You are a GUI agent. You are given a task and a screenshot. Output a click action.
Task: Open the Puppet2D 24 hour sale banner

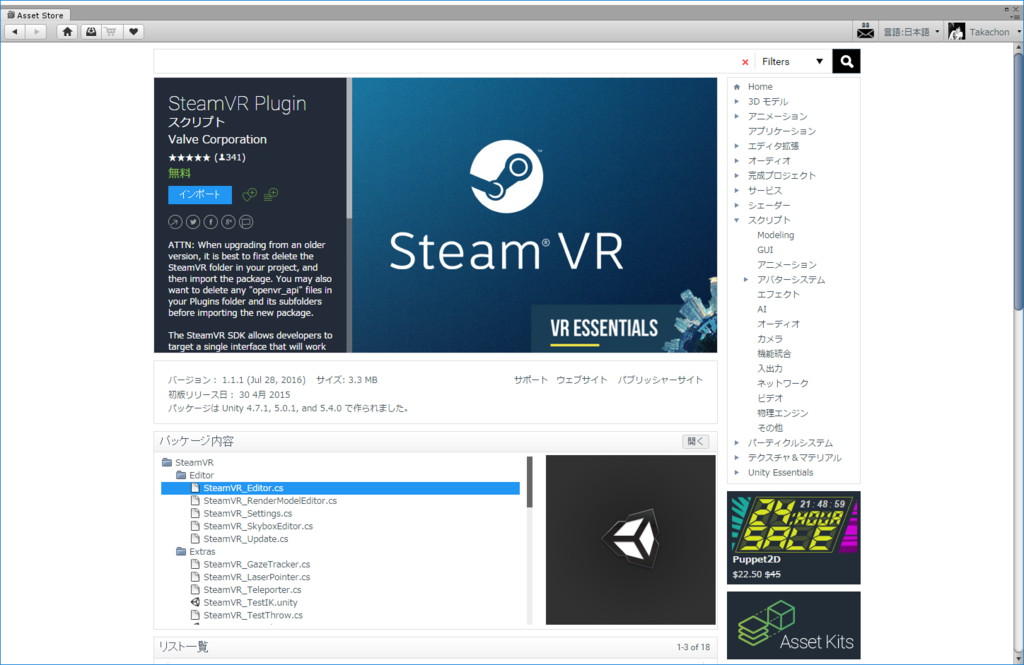coord(793,538)
